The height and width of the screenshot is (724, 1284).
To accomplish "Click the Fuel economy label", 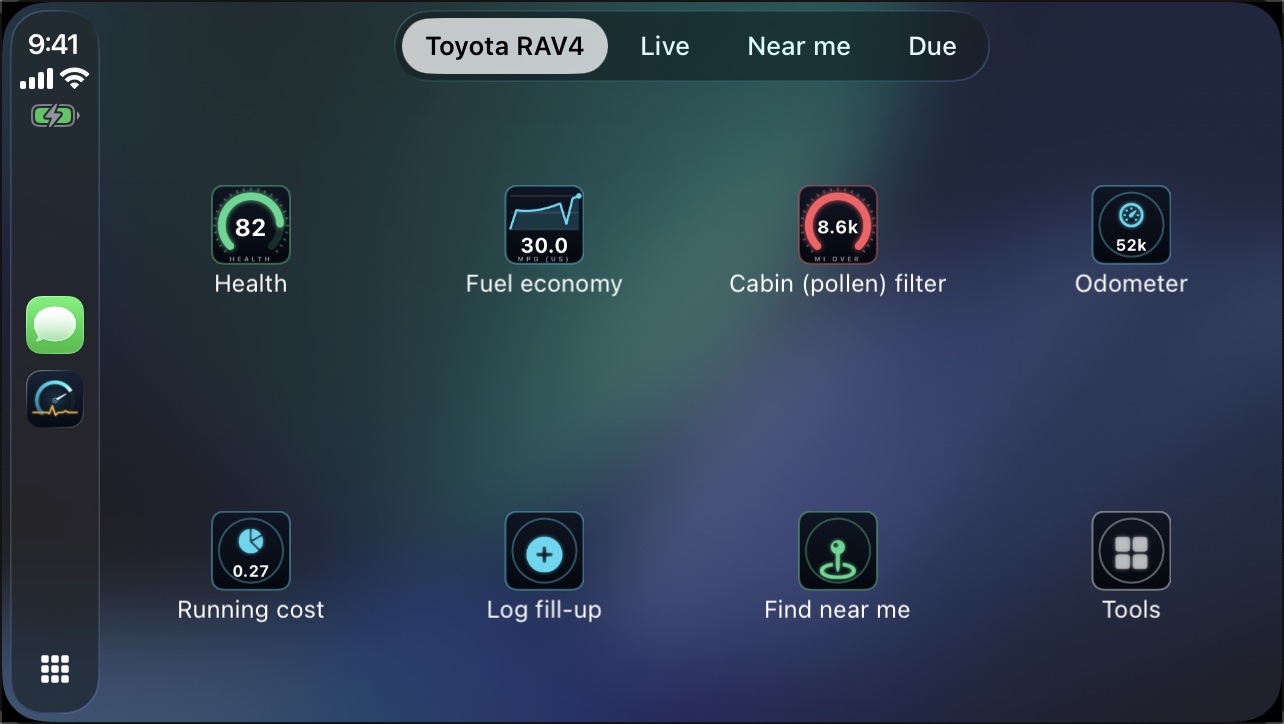I will (544, 284).
